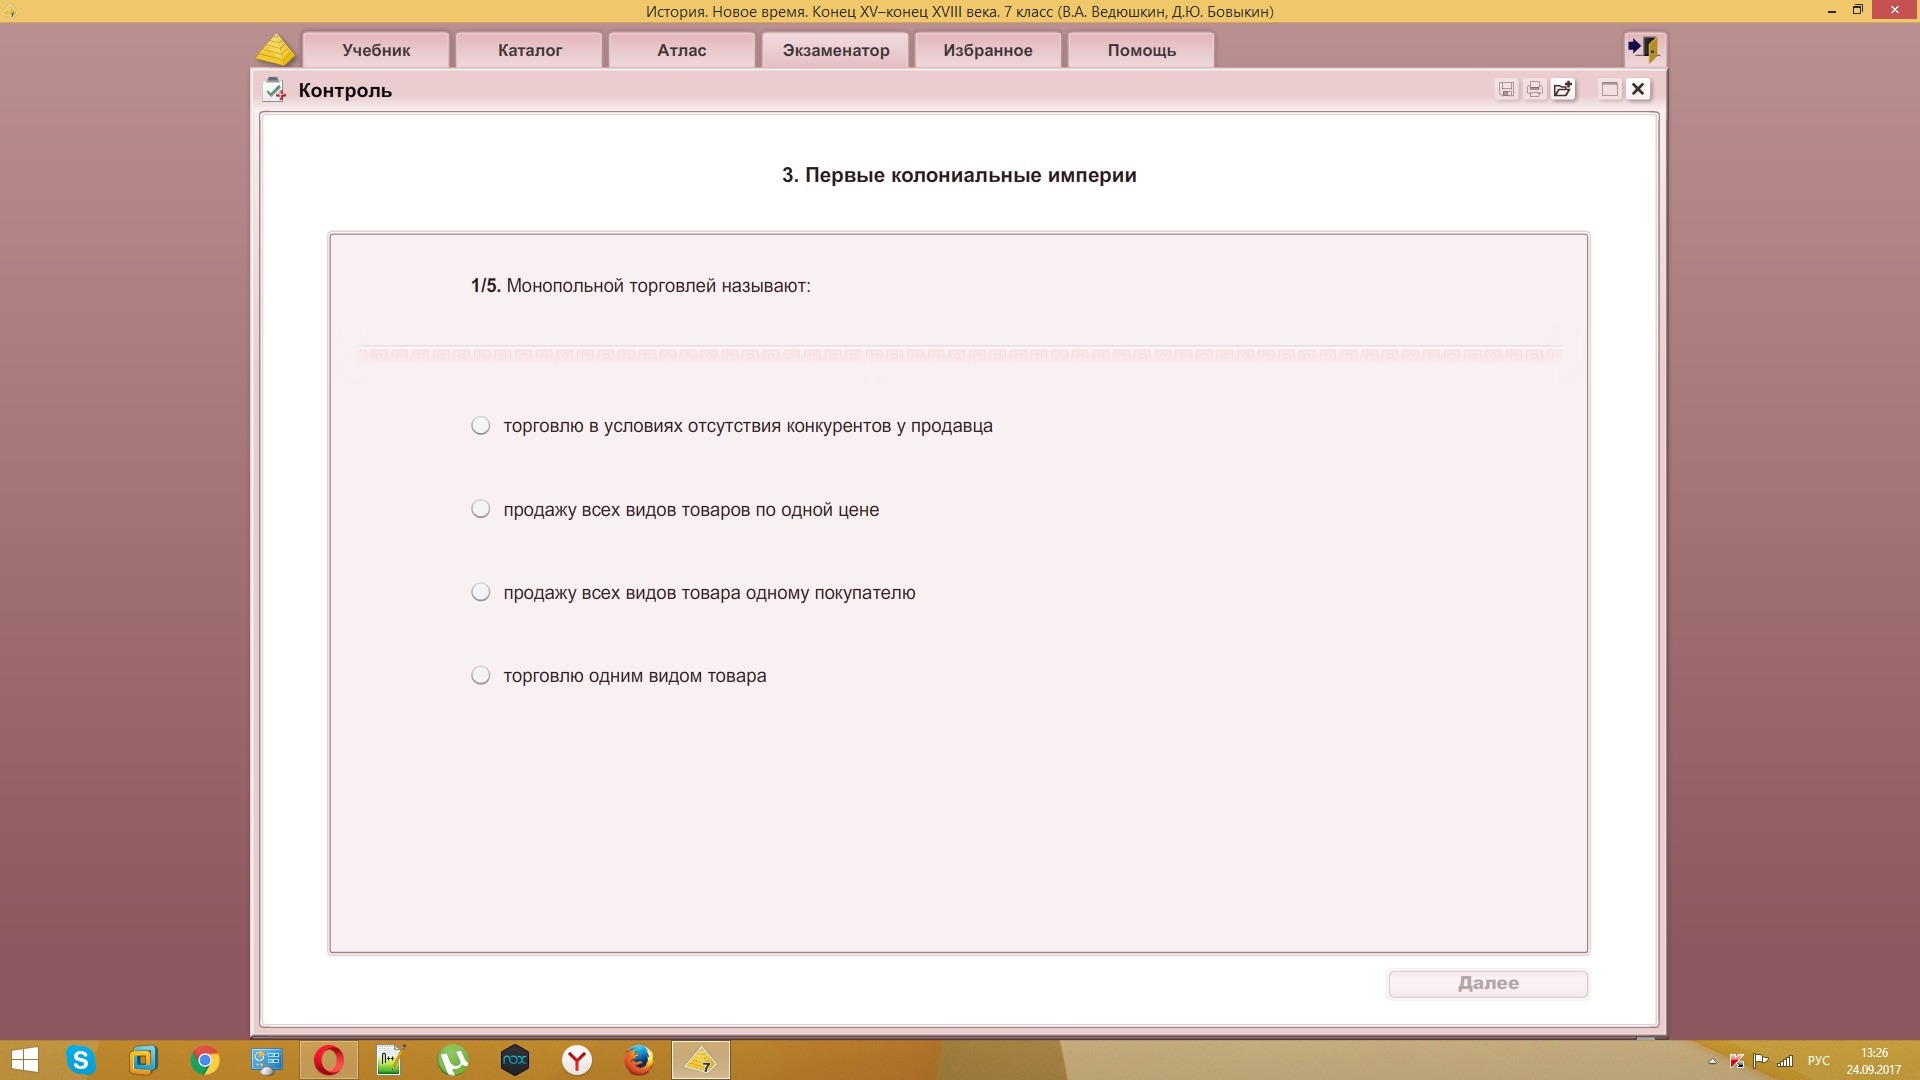Click the pyramid logo icon
This screenshot has height=1080, width=1920.
click(275, 49)
